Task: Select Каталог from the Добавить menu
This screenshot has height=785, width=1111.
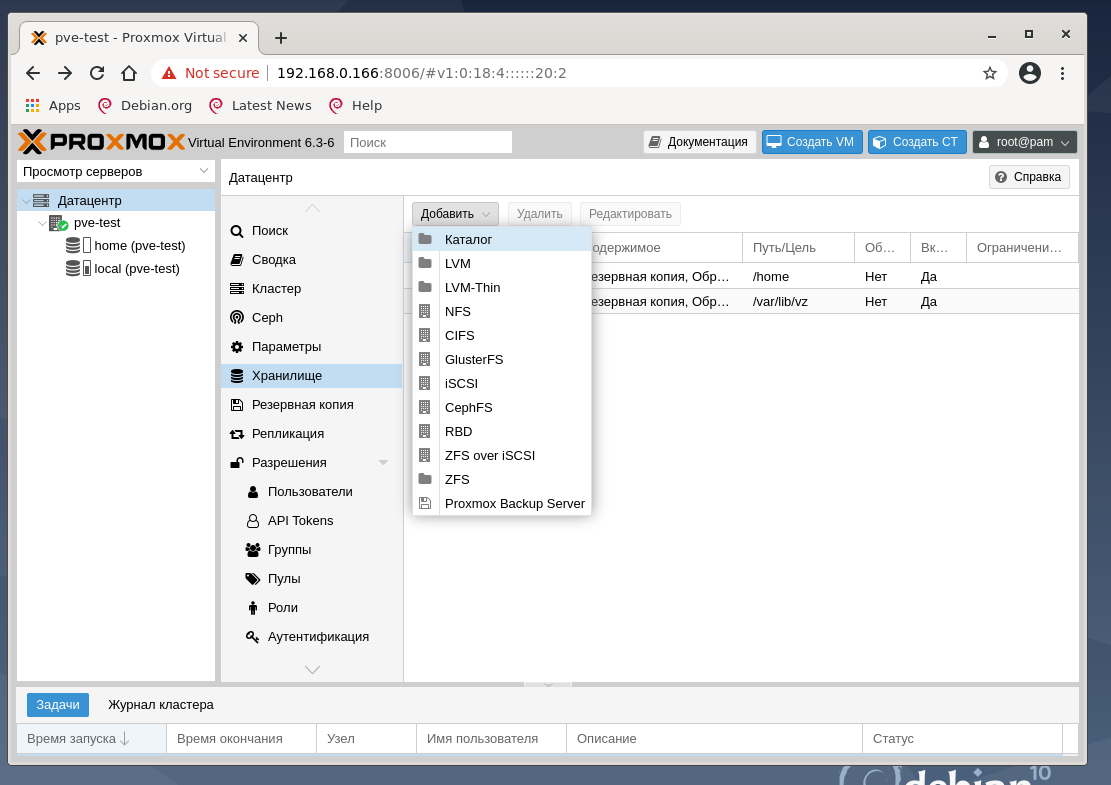Action: coord(502,239)
